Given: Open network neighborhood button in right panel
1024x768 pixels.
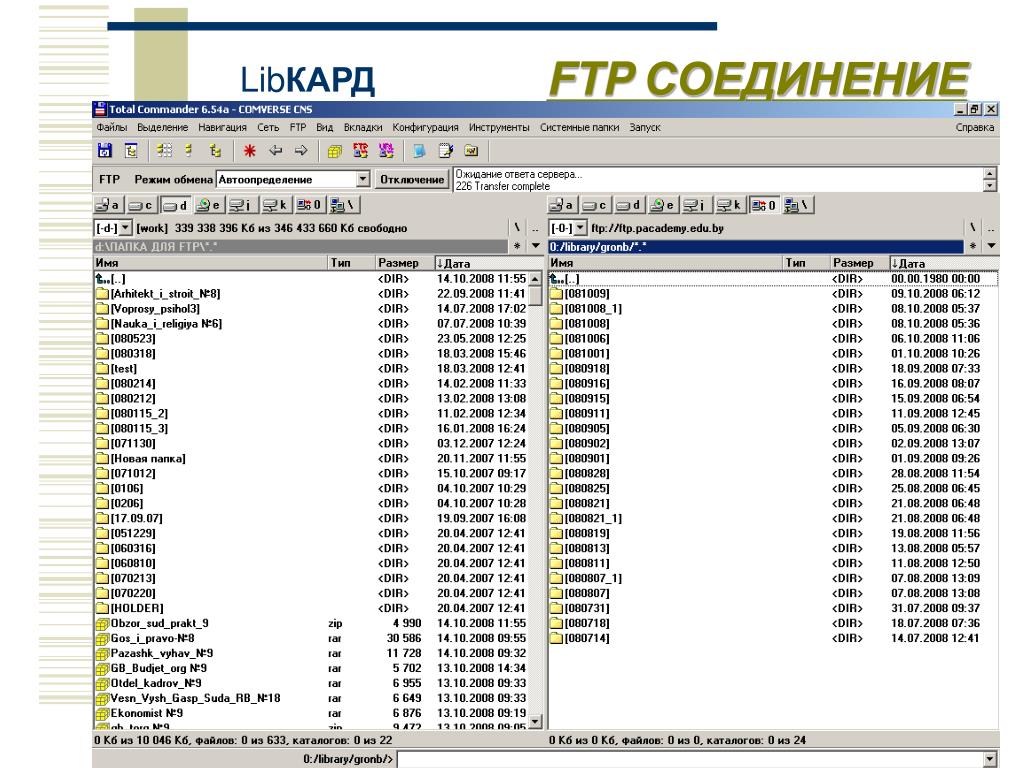Looking at the screenshot, I should click(x=797, y=205).
